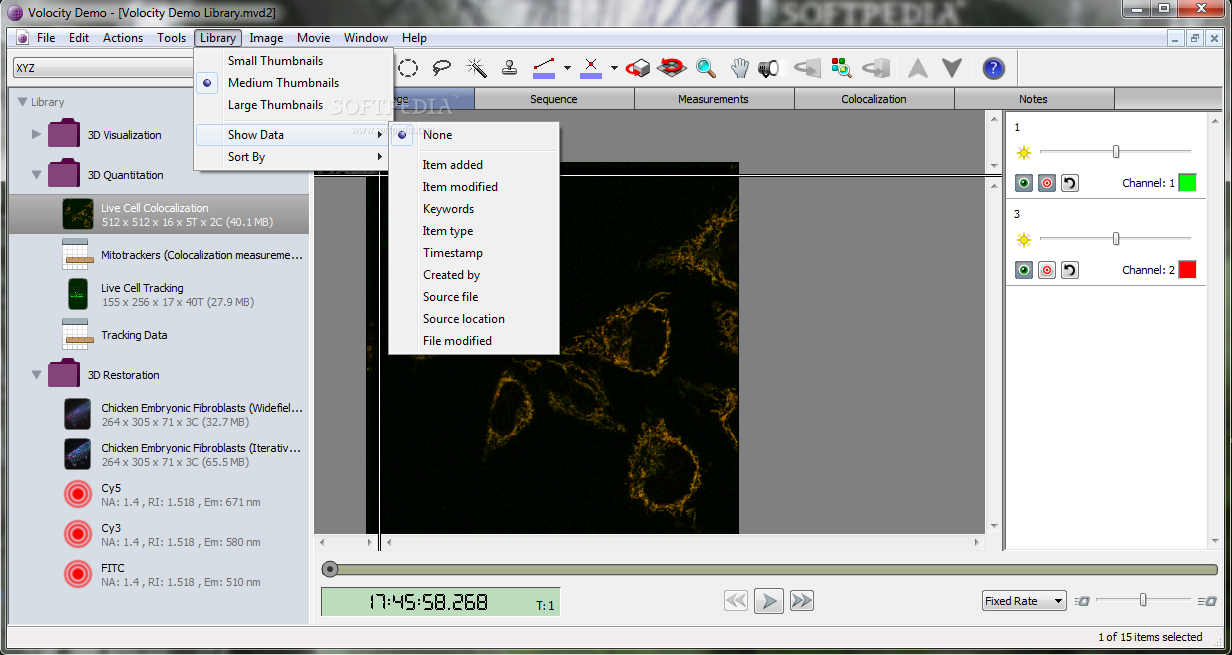This screenshot has width=1232, height=655.
Task: Toggle channel 2 red target button
Action: pos(1047,270)
